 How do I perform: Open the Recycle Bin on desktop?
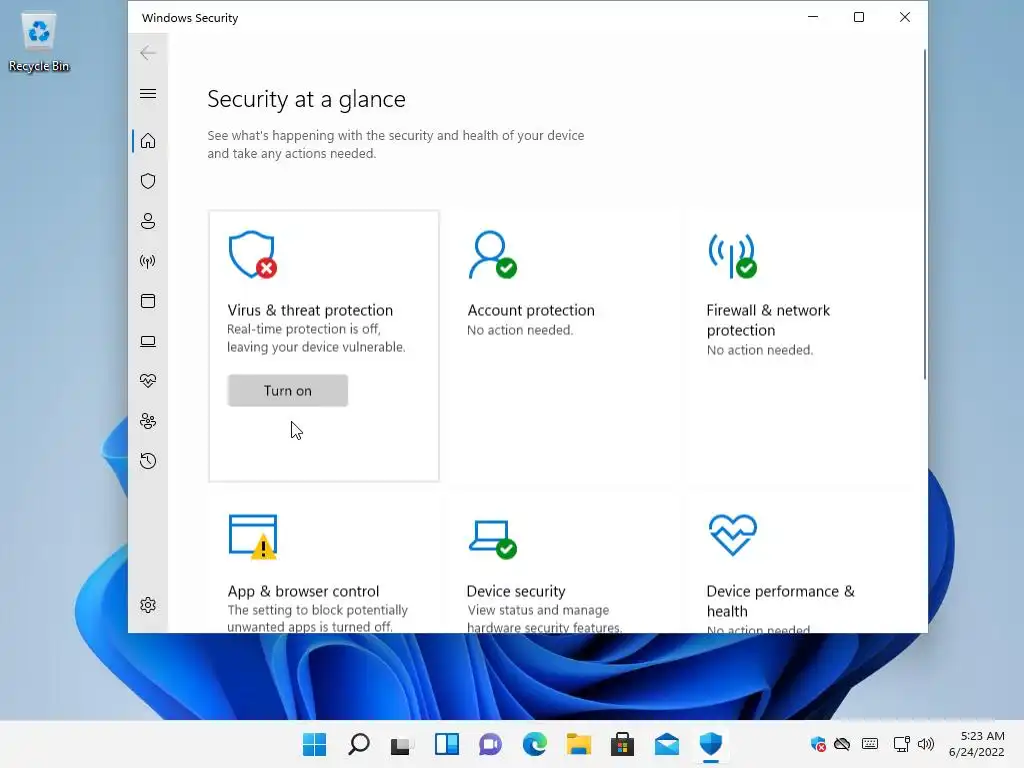click(x=39, y=42)
